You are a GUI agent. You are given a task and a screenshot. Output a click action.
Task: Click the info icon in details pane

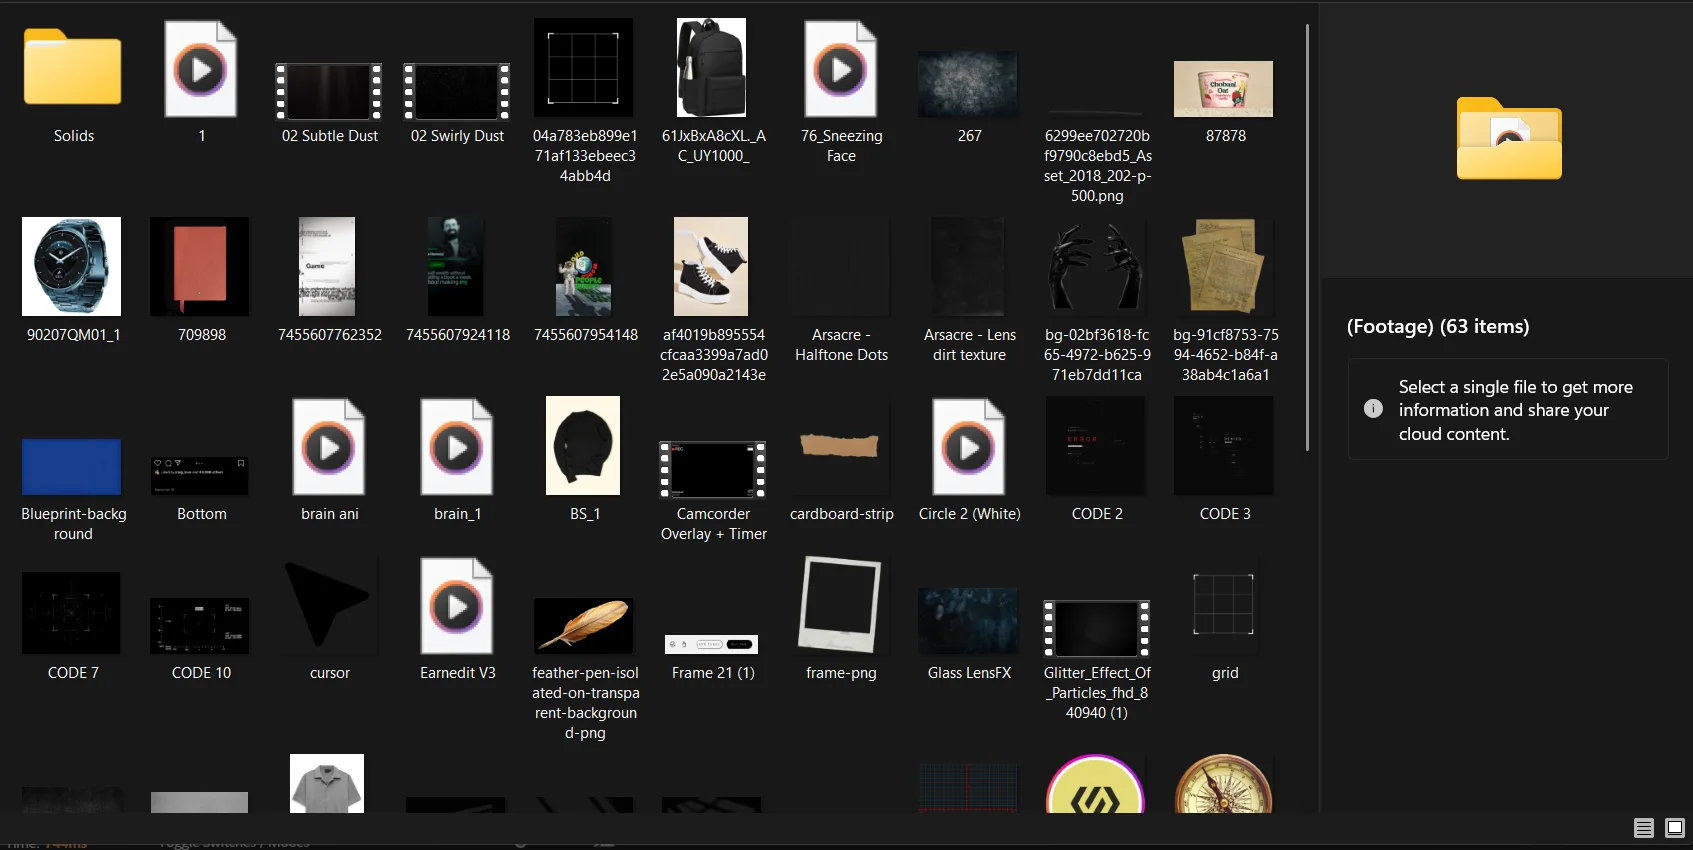[x=1373, y=409]
